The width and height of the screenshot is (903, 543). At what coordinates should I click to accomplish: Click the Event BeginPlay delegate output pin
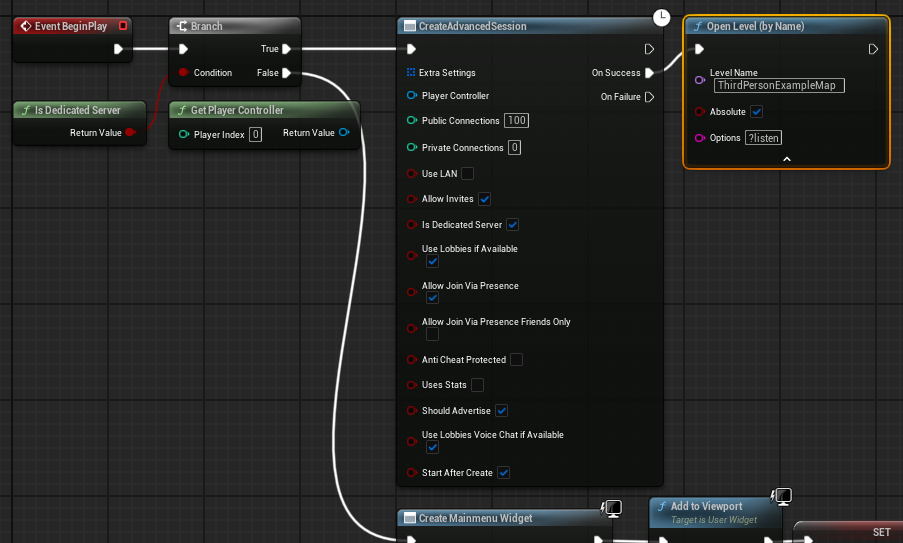[x=123, y=26]
